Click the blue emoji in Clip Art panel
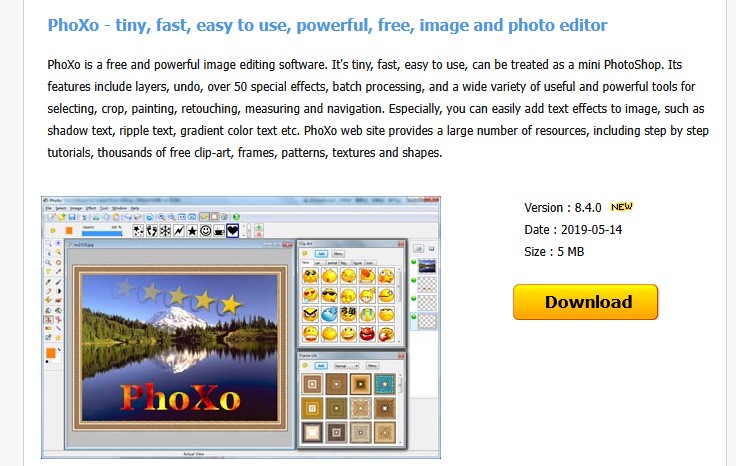736x466 pixels. (x=329, y=314)
